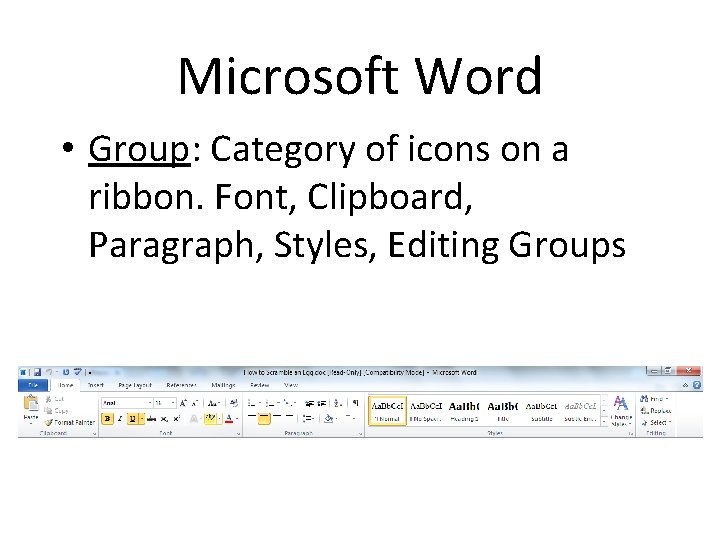Click the Align Text Left icon
This screenshot has width=720, height=540.
252,417
